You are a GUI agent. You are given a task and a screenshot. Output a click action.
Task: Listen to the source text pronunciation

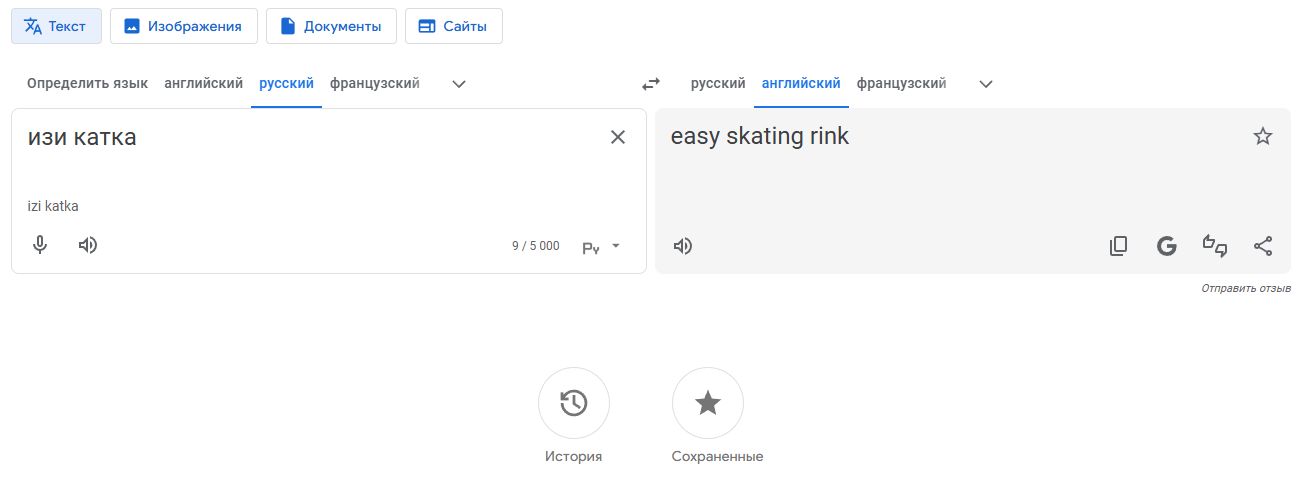point(88,245)
